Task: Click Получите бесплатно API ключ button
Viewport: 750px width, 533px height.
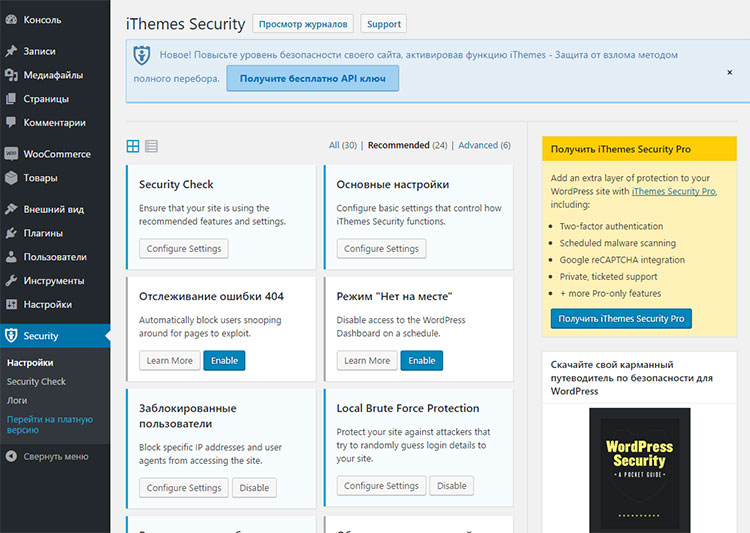Action: point(312,78)
